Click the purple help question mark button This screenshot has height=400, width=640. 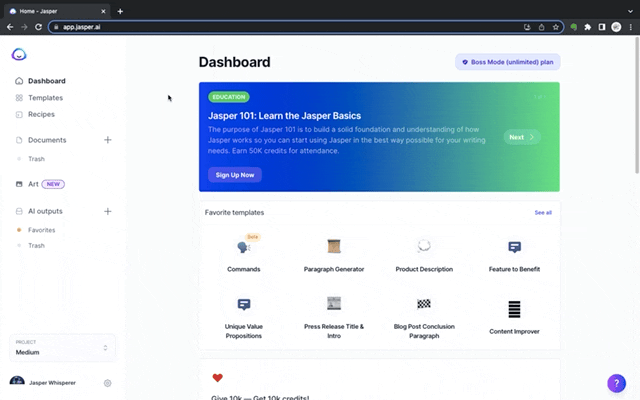[616, 383]
